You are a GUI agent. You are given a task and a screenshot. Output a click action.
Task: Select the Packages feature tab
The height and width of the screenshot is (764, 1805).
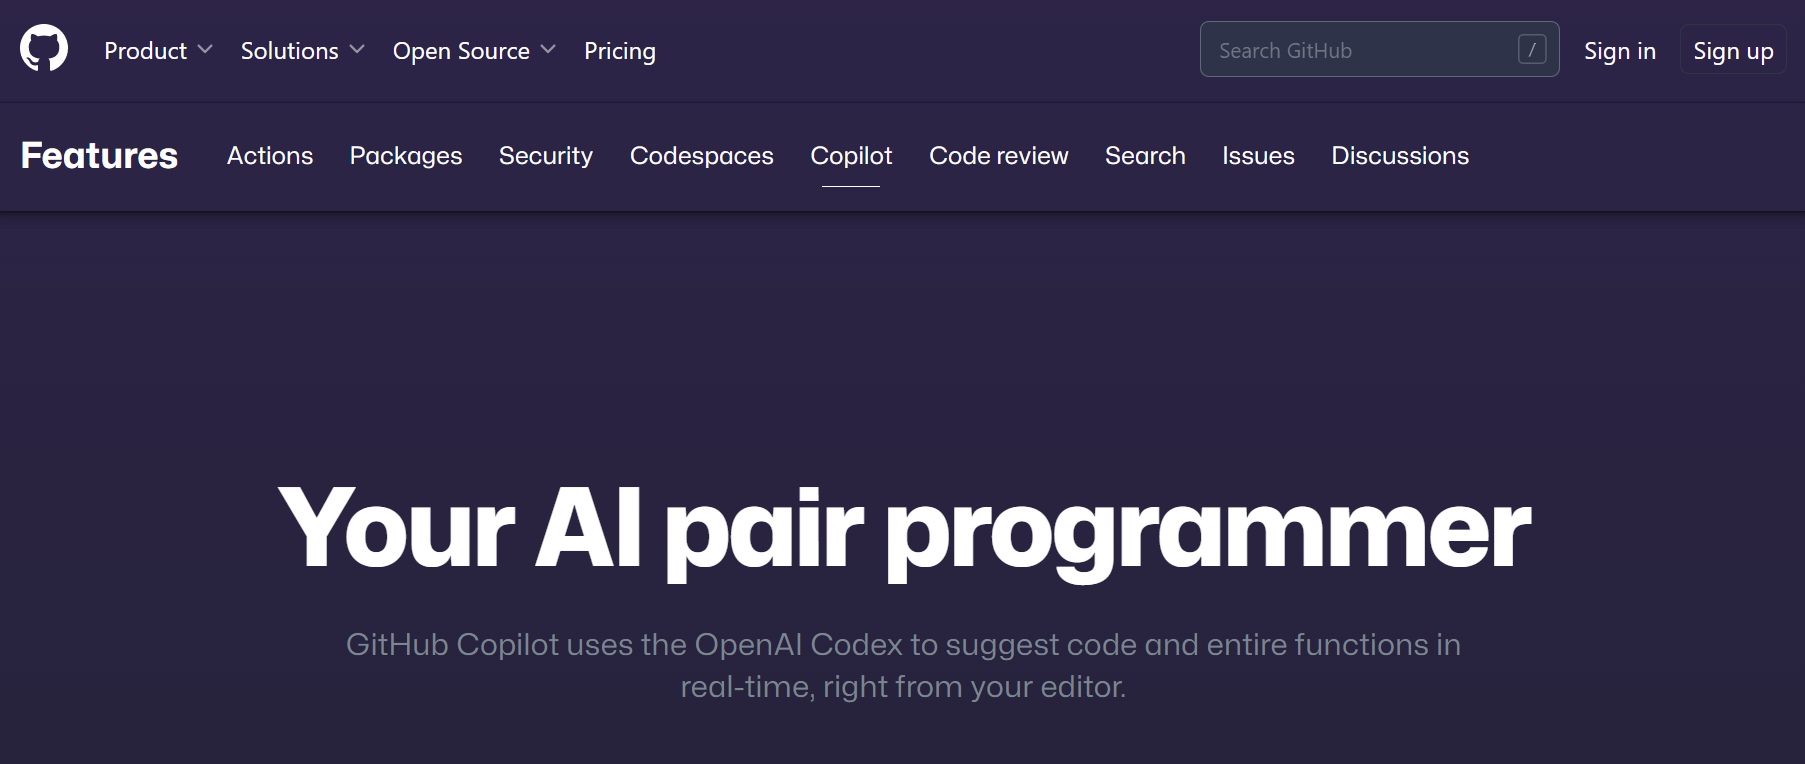point(406,156)
